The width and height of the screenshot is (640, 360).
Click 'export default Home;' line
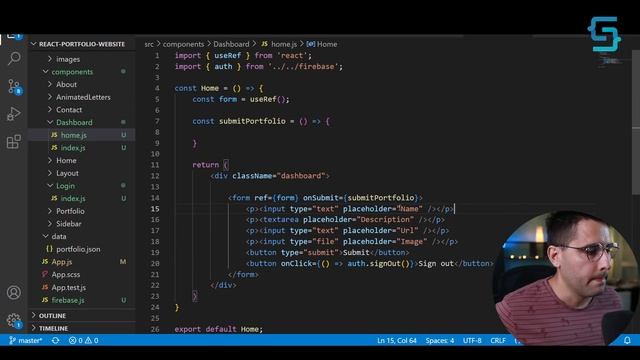pyautogui.click(x=219, y=329)
